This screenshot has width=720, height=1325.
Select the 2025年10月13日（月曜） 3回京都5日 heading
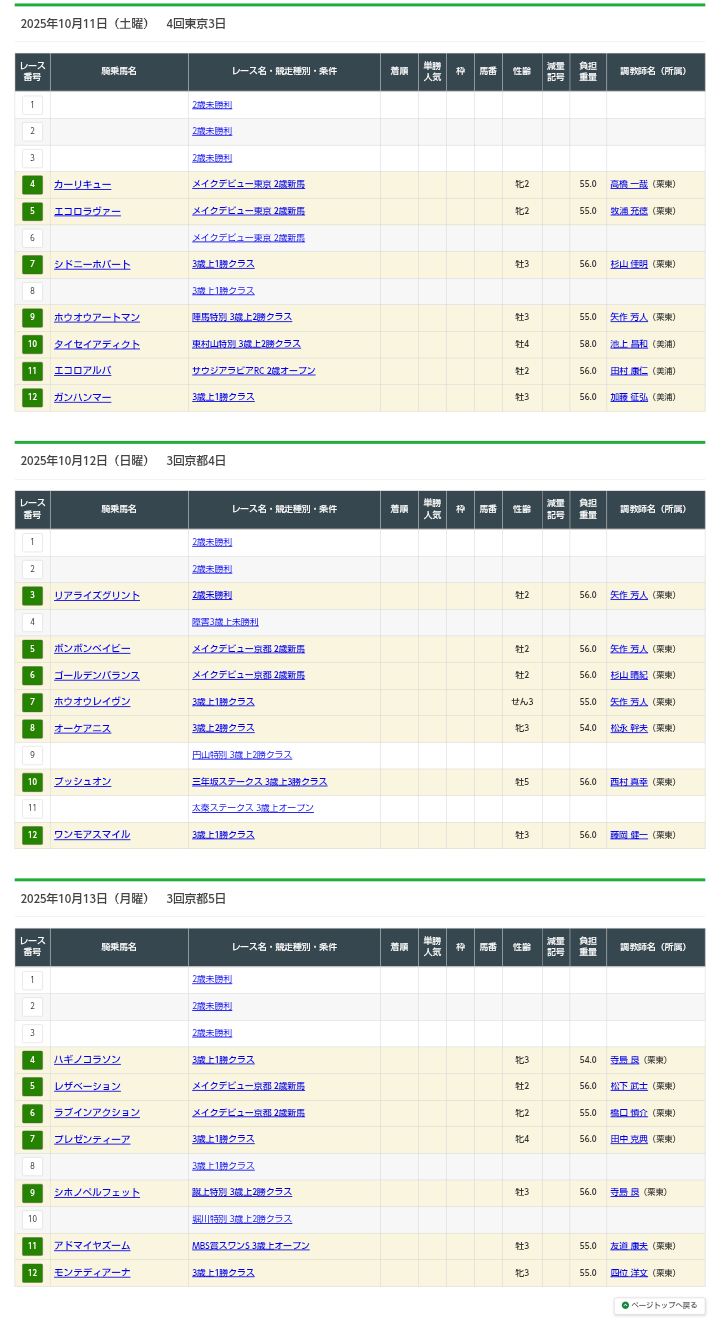click(123, 898)
